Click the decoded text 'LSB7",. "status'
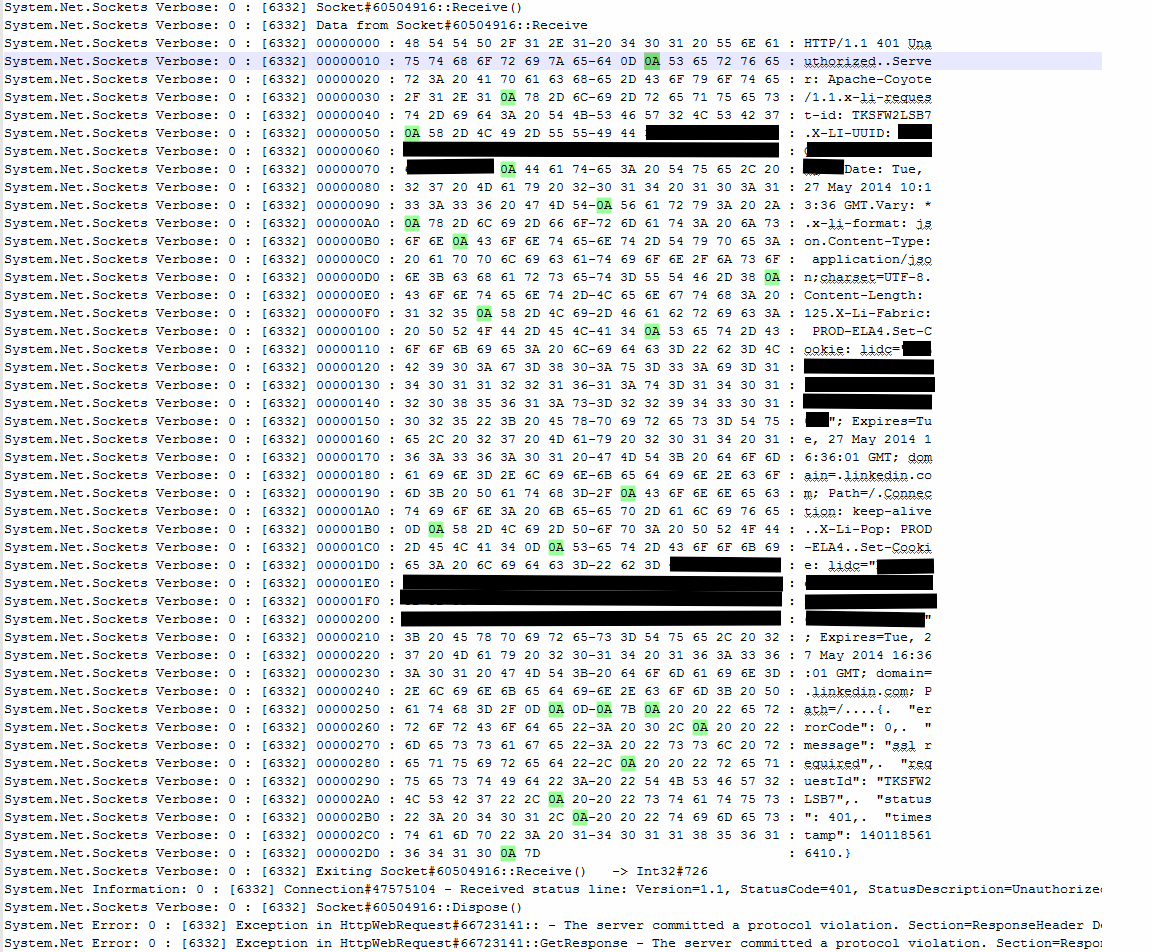Viewport: 1152px width, 952px height. point(867,799)
